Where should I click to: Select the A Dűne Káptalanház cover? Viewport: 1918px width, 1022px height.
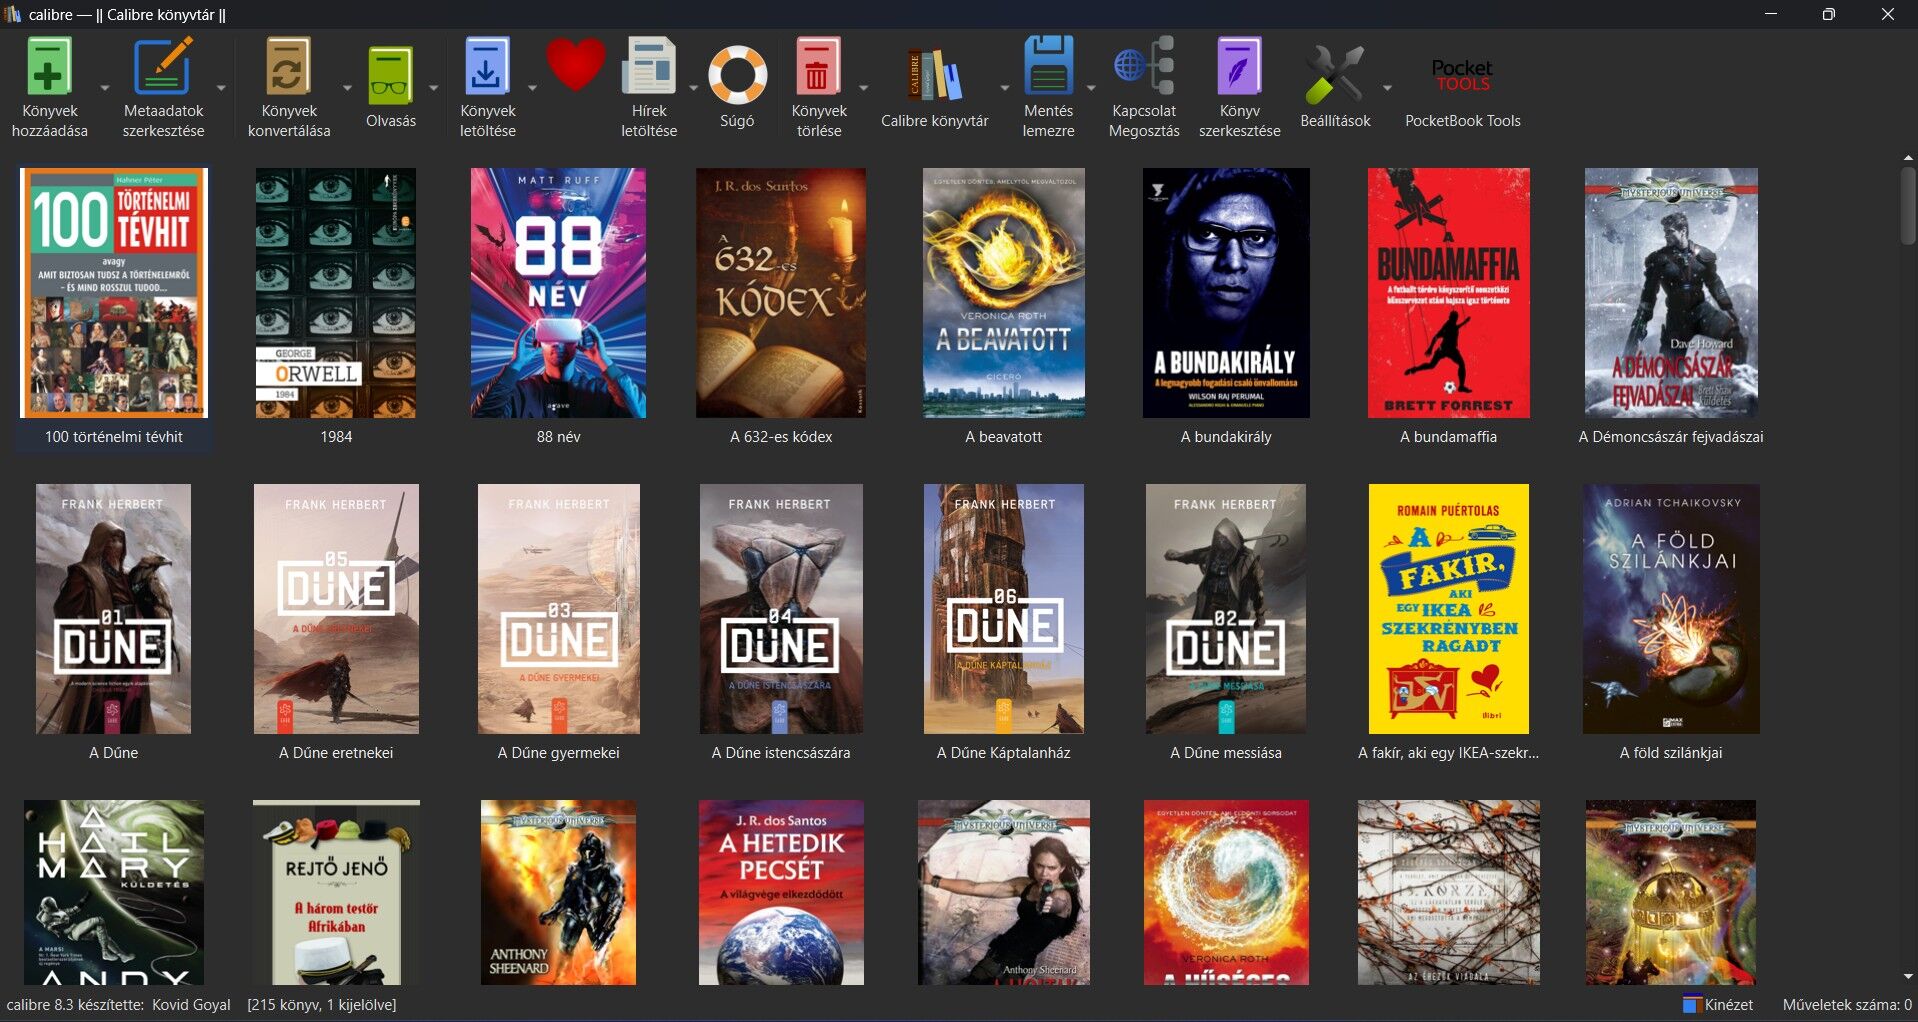coord(1003,609)
